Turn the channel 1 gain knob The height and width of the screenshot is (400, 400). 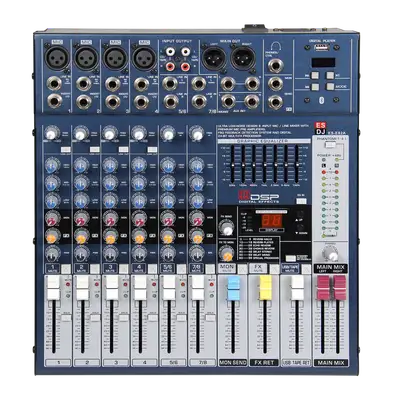(x=51, y=134)
